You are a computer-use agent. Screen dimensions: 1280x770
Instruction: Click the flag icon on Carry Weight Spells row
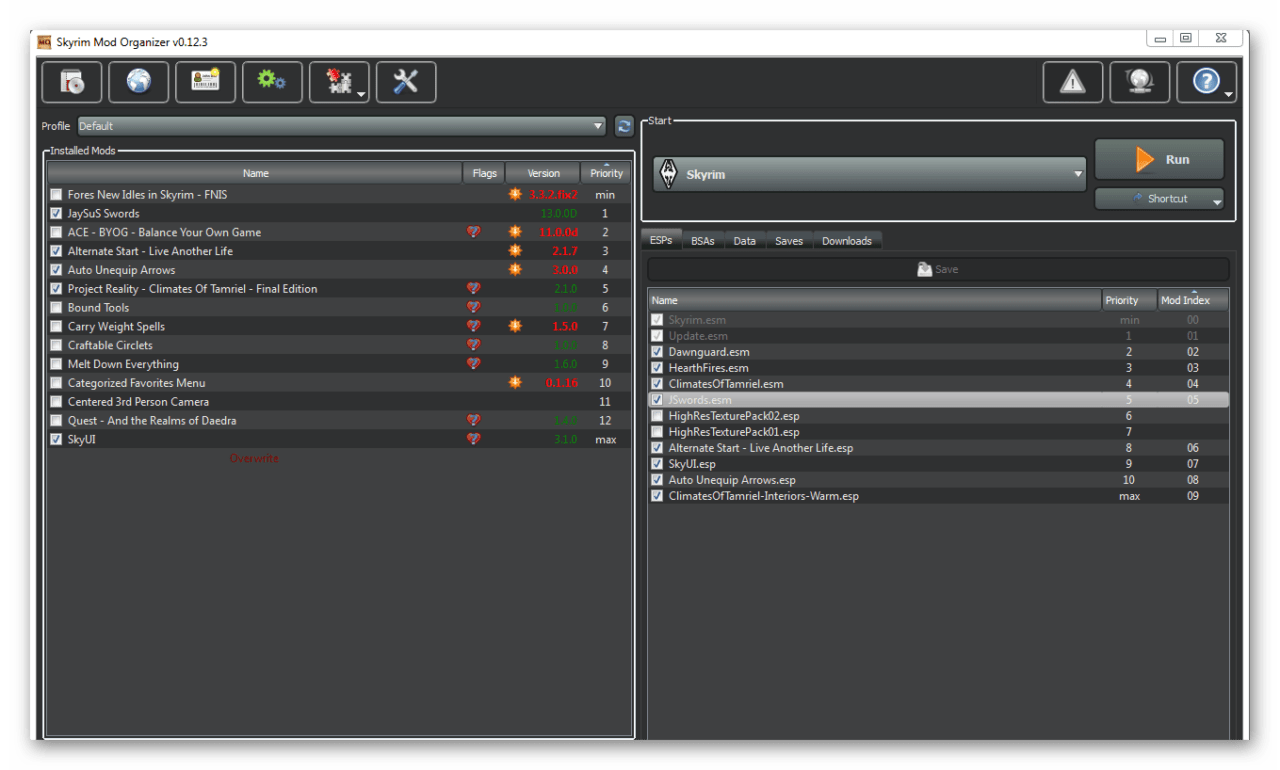point(474,326)
